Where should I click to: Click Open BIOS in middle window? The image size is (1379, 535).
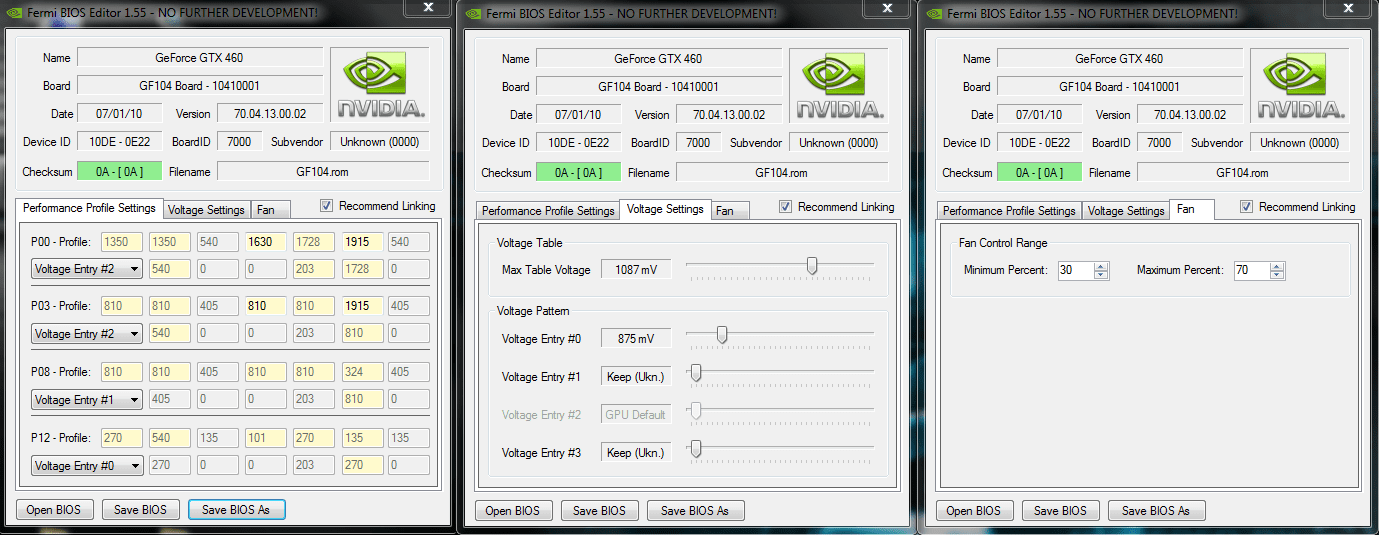[513, 511]
